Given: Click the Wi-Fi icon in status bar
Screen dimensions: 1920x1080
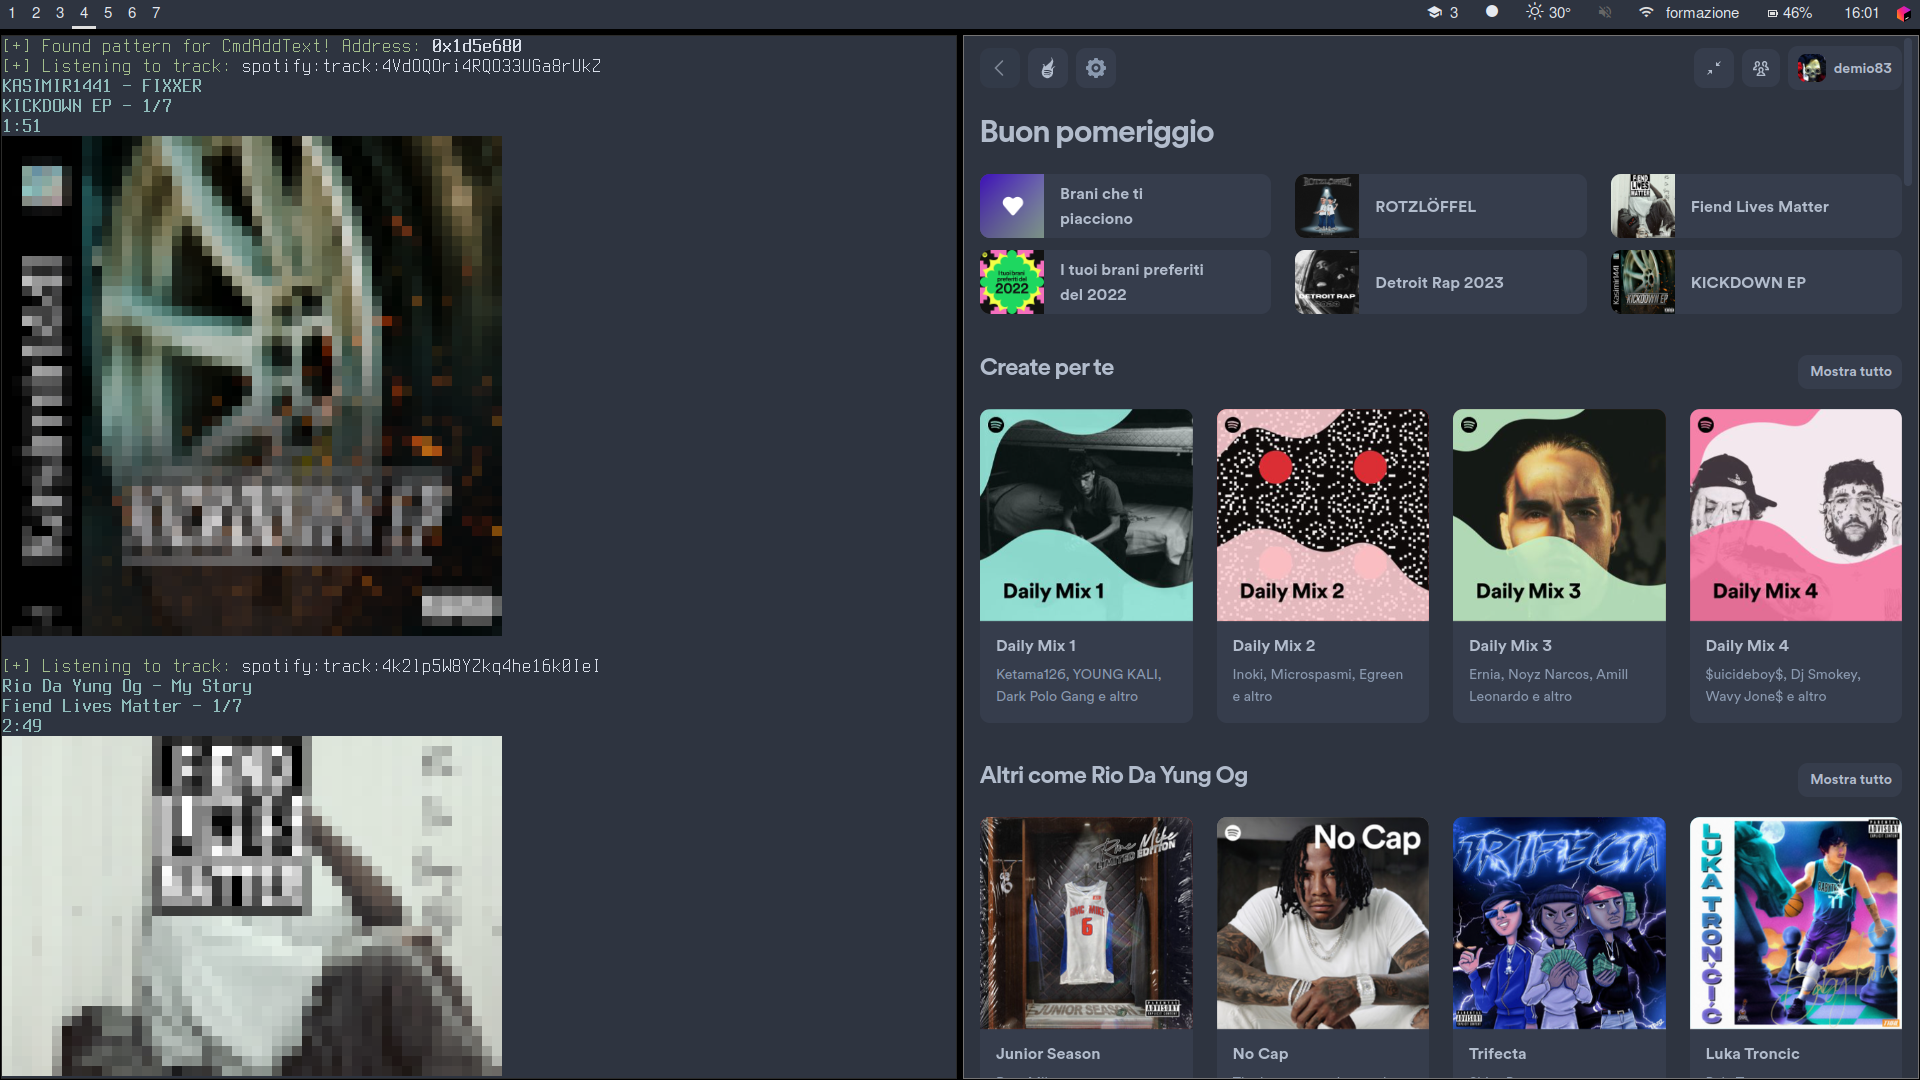Looking at the screenshot, I should tap(1645, 12).
